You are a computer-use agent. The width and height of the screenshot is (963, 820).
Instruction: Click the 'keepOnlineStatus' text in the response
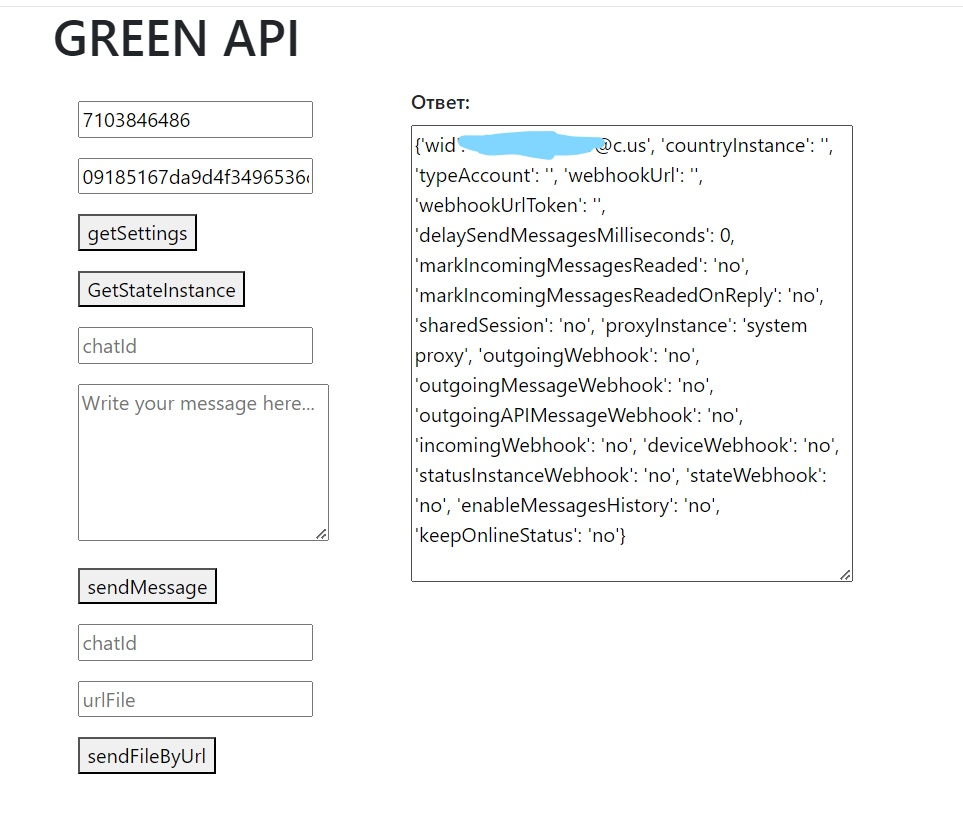pos(488,536)
